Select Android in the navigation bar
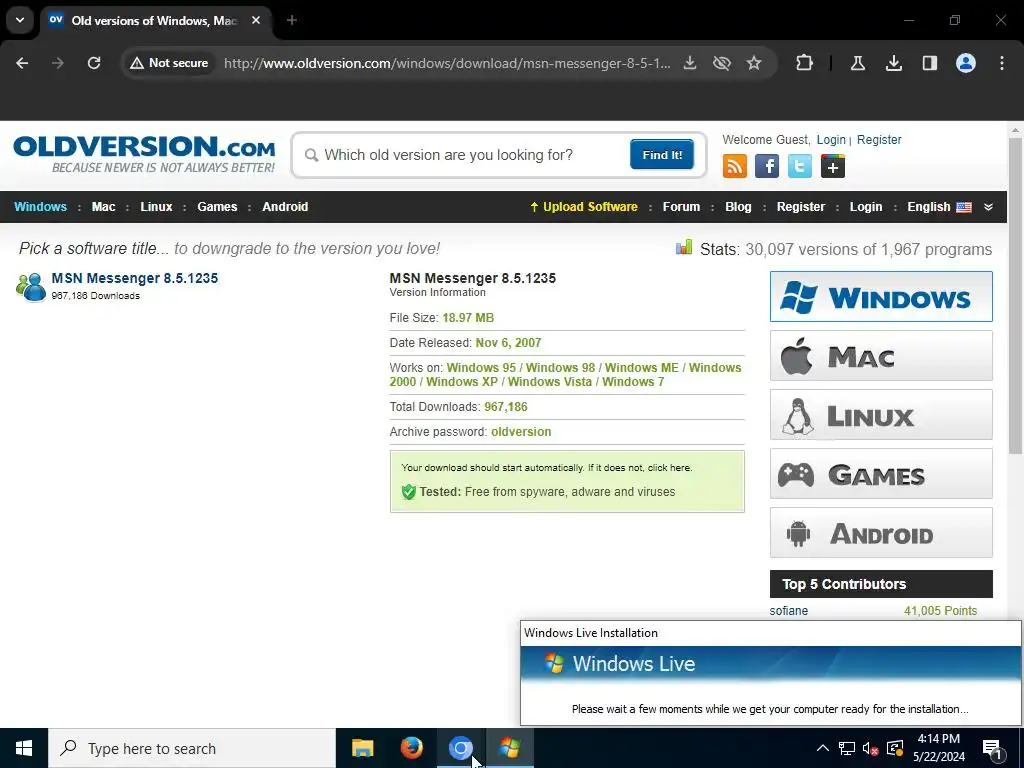1024x768 pixels. 285,207
